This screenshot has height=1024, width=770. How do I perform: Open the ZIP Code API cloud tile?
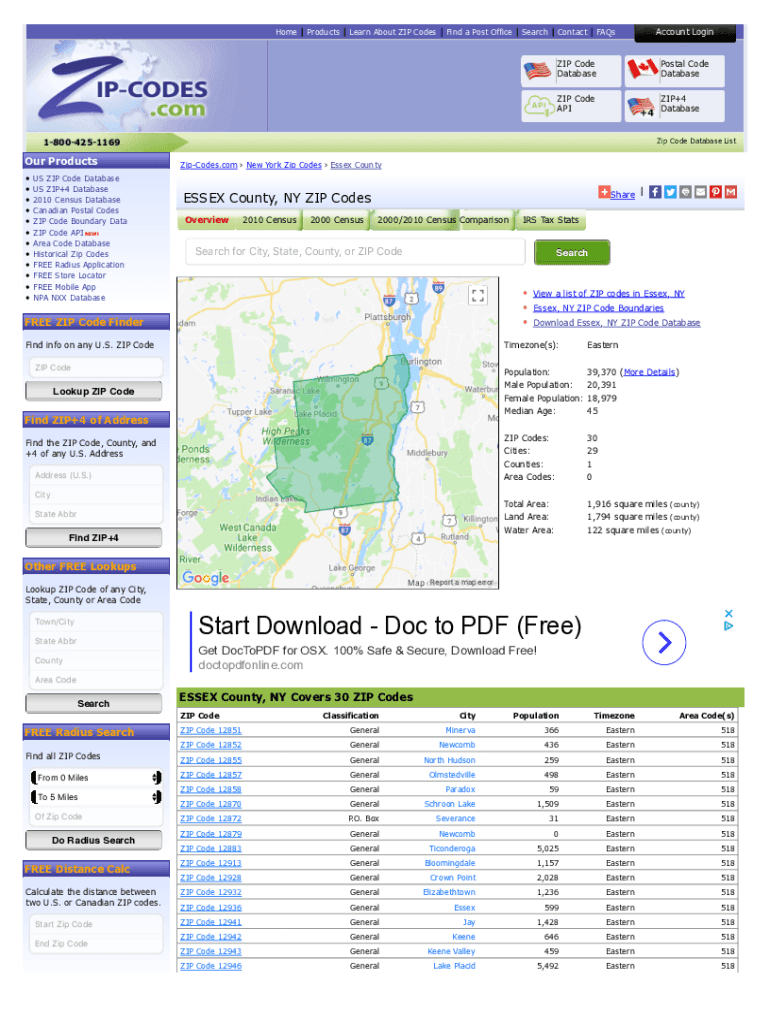point(571,104)
